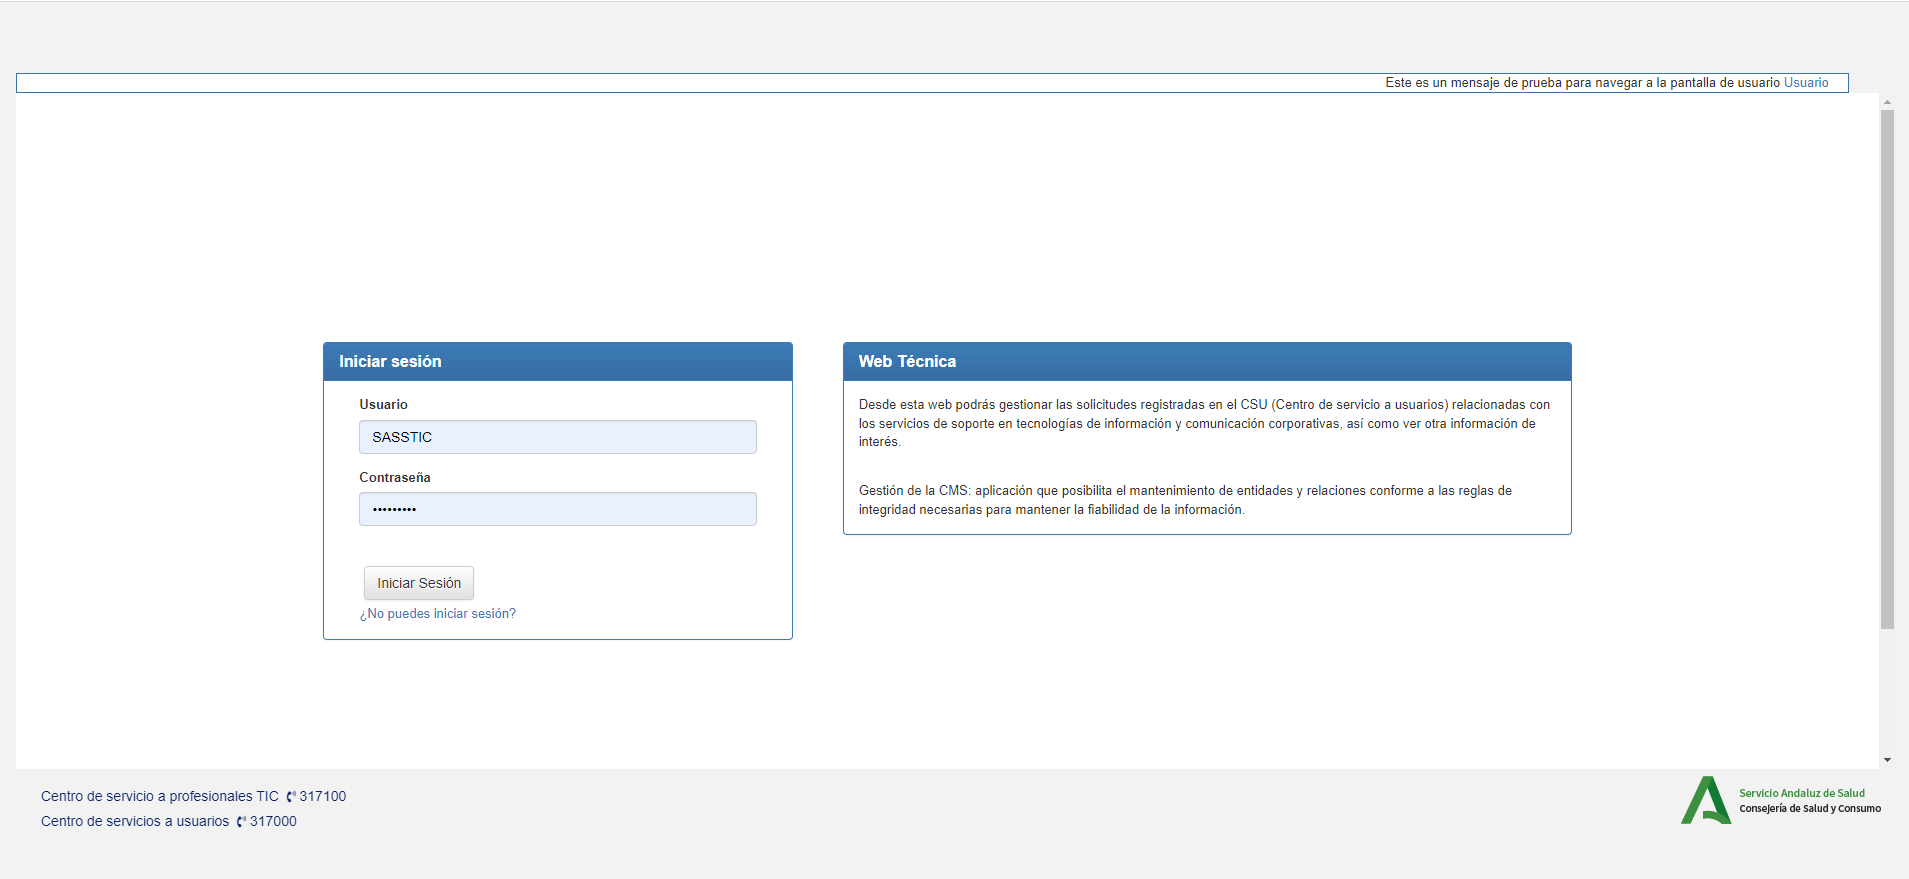This screenshot has width=1909, height=879.
Task: Click the Gestión de la CMS paragraph
Action: click(1185, 500)
